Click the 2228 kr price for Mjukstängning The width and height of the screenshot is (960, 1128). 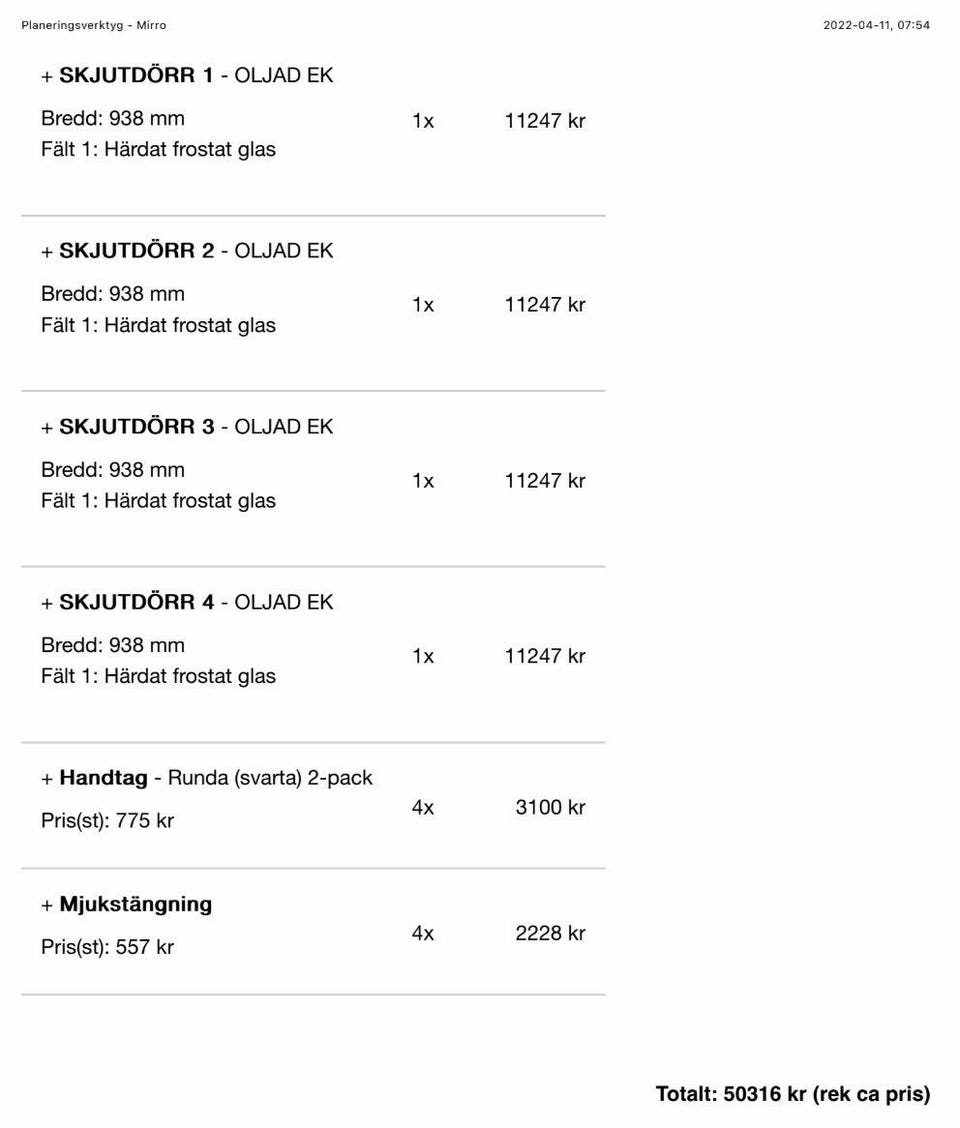pos(550,933)
